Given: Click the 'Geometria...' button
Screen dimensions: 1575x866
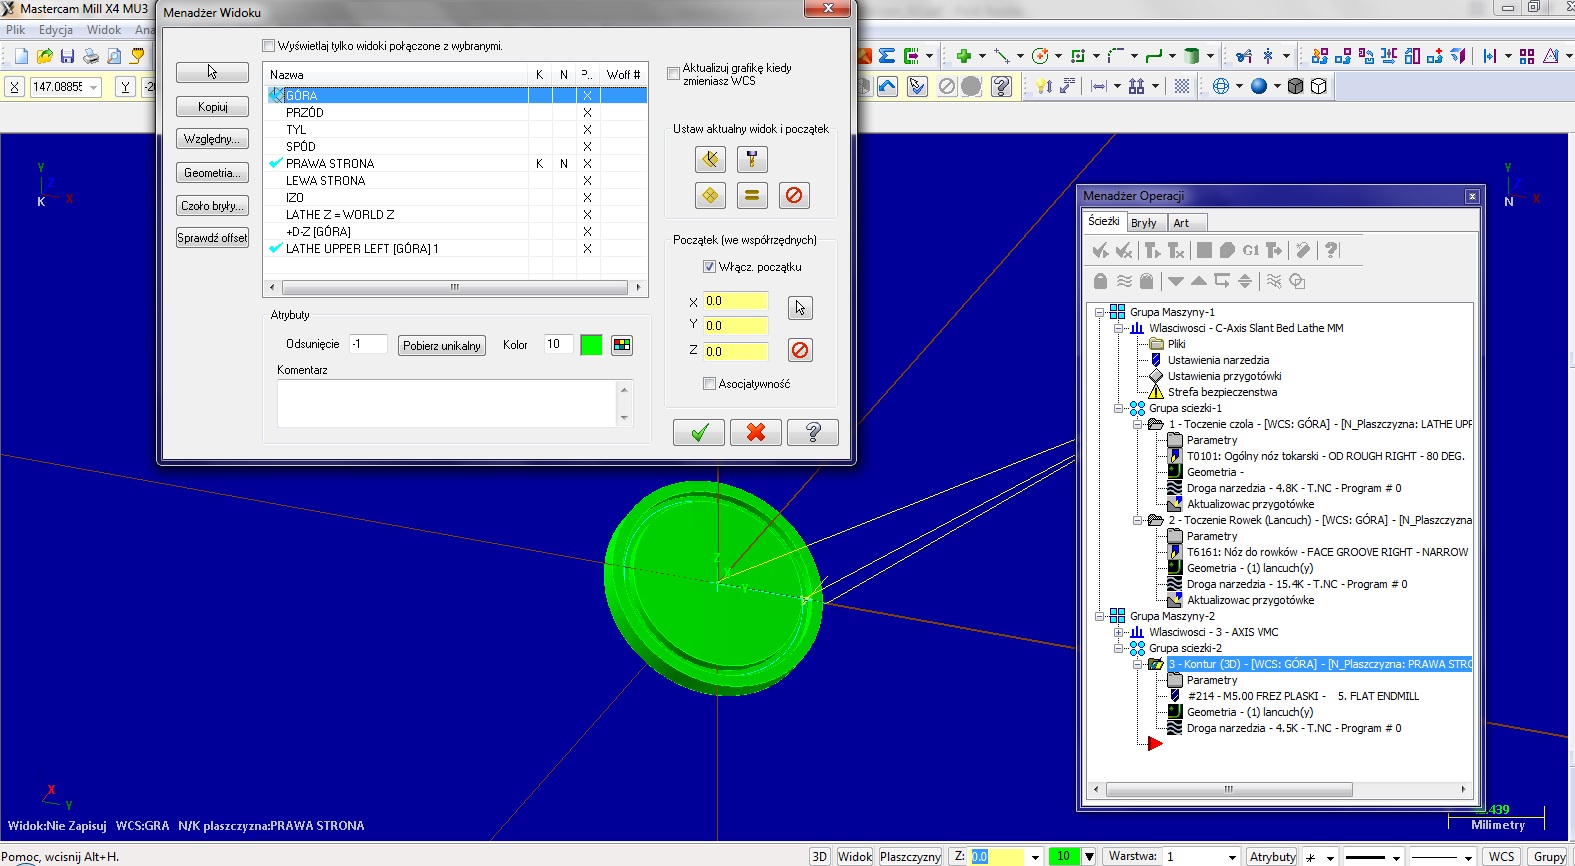Looking at the screenshot, I should click(x=212, y=173).
